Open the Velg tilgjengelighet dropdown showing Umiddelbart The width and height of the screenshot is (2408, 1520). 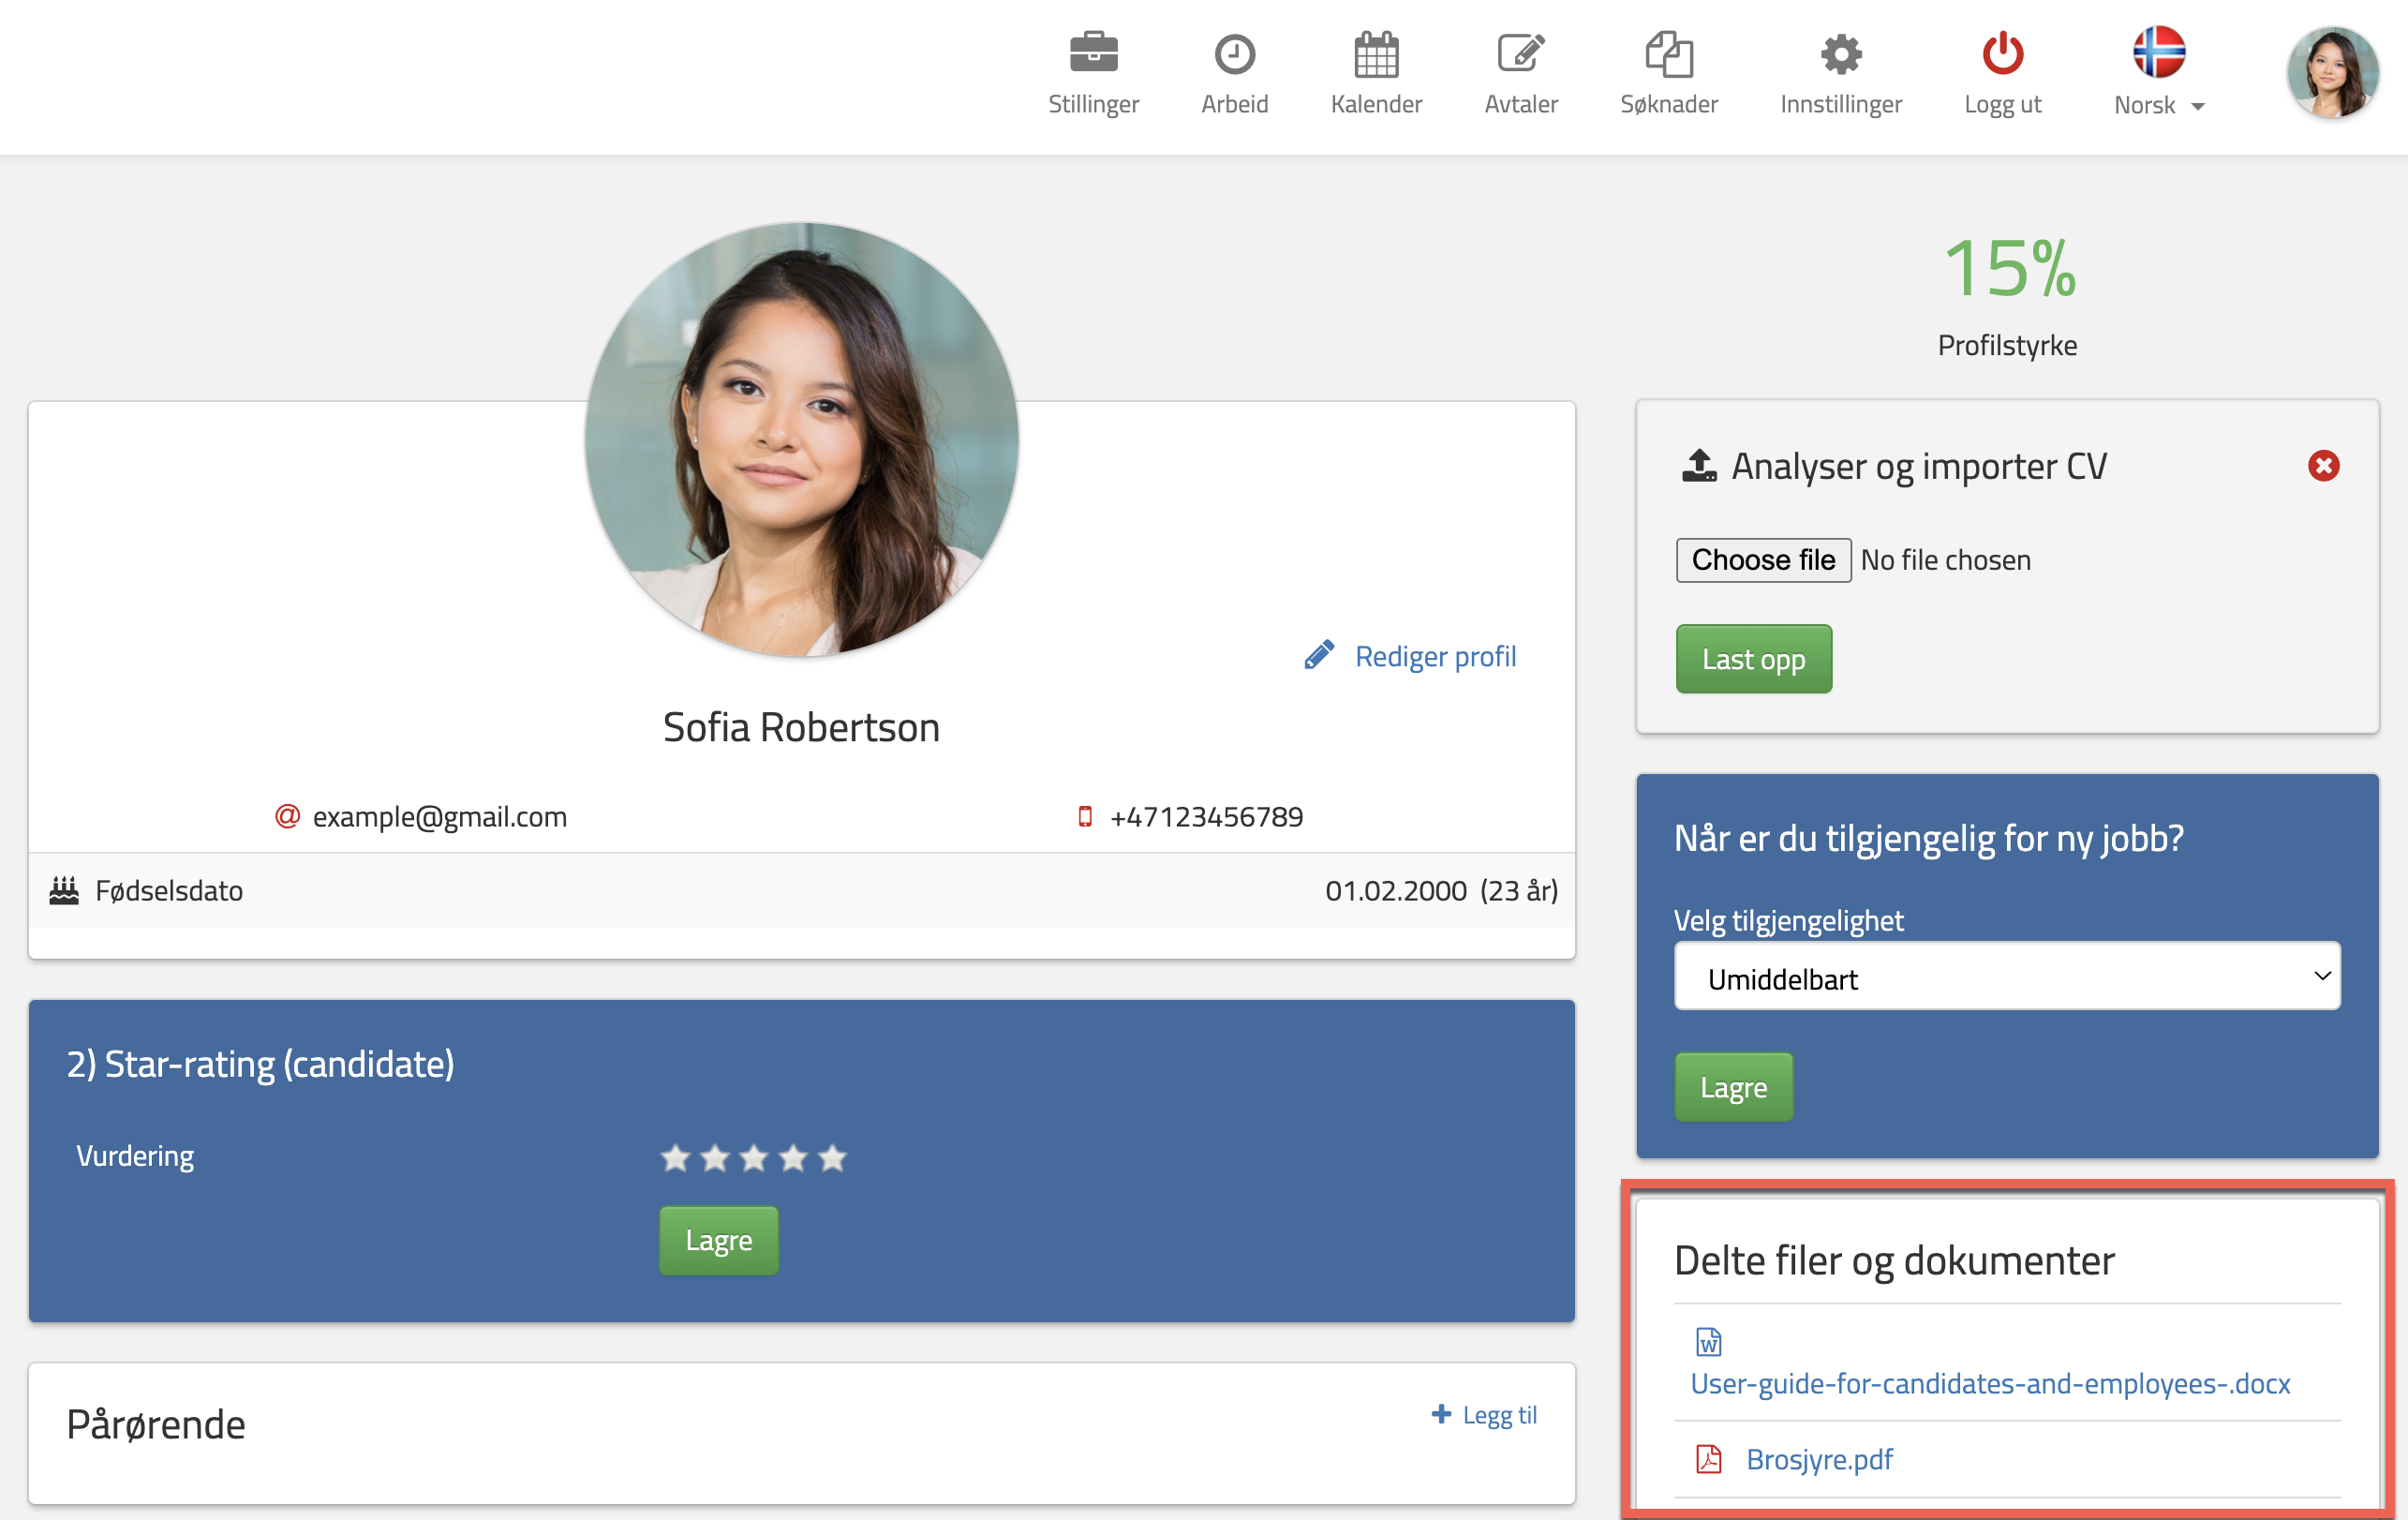(x=2006, y=977)
